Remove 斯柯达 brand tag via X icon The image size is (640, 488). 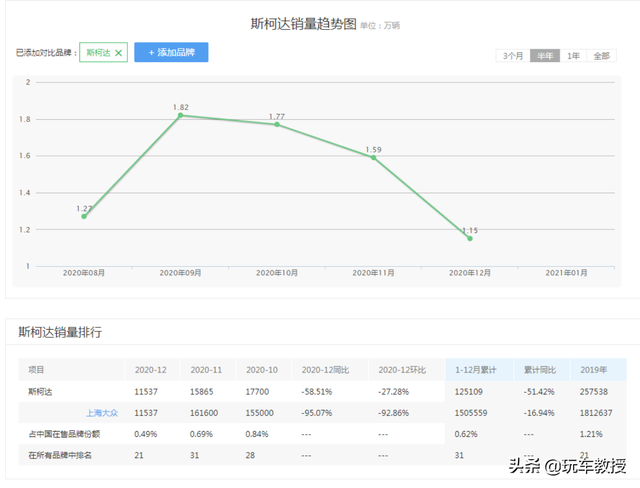118,53
